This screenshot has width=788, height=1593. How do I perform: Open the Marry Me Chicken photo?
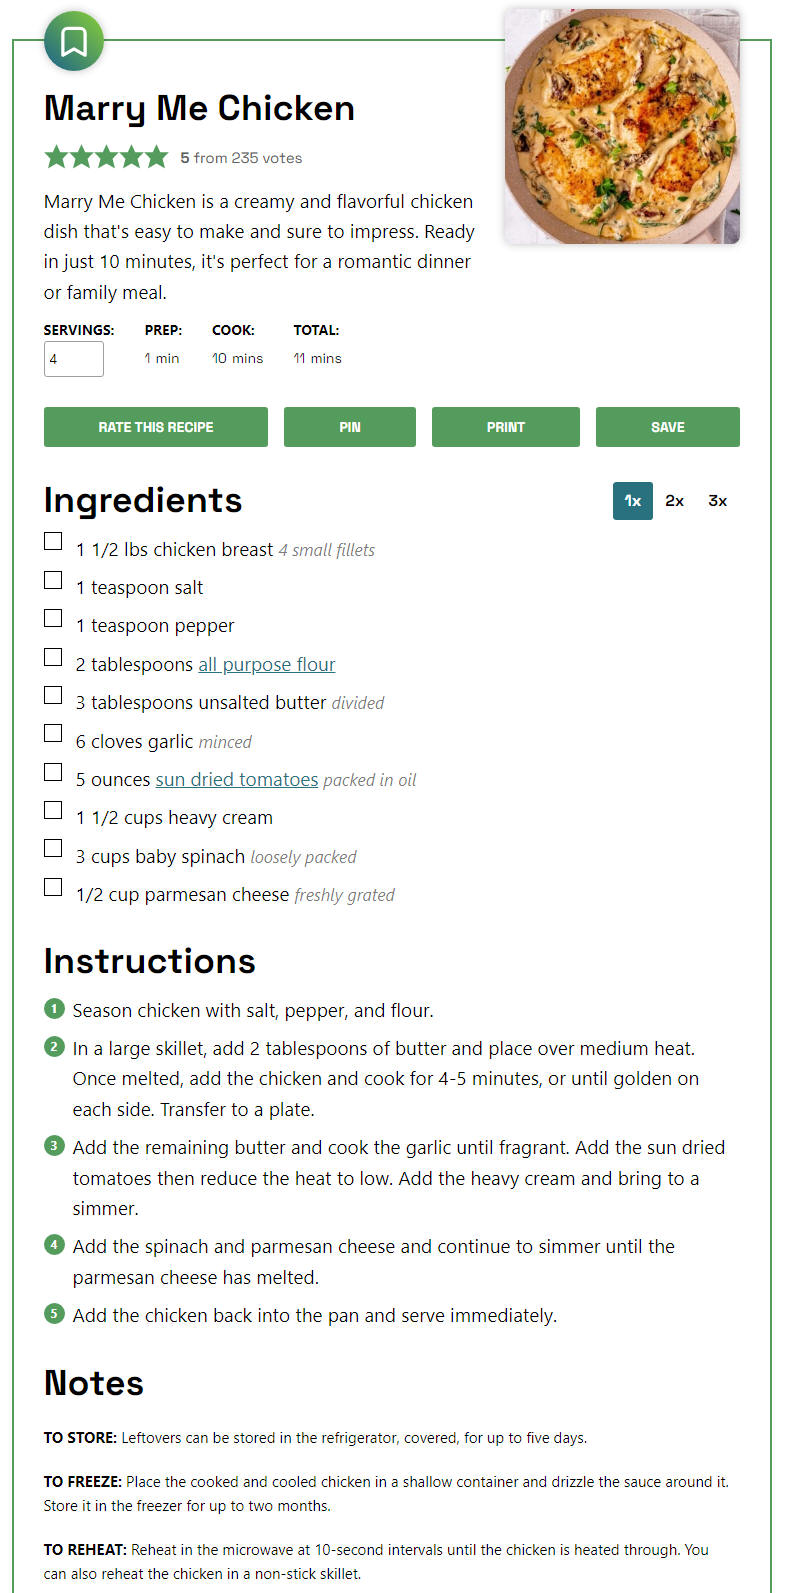pyautogui.click(x=622, y=126)
